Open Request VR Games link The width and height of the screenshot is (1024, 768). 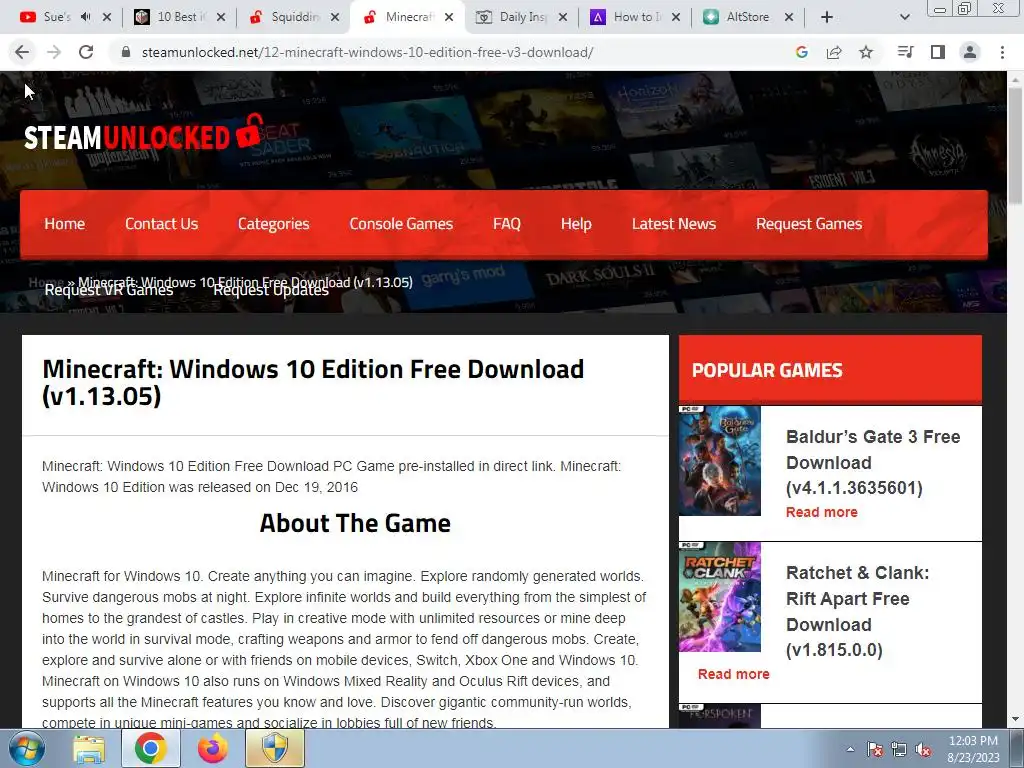tap(109, 291)
